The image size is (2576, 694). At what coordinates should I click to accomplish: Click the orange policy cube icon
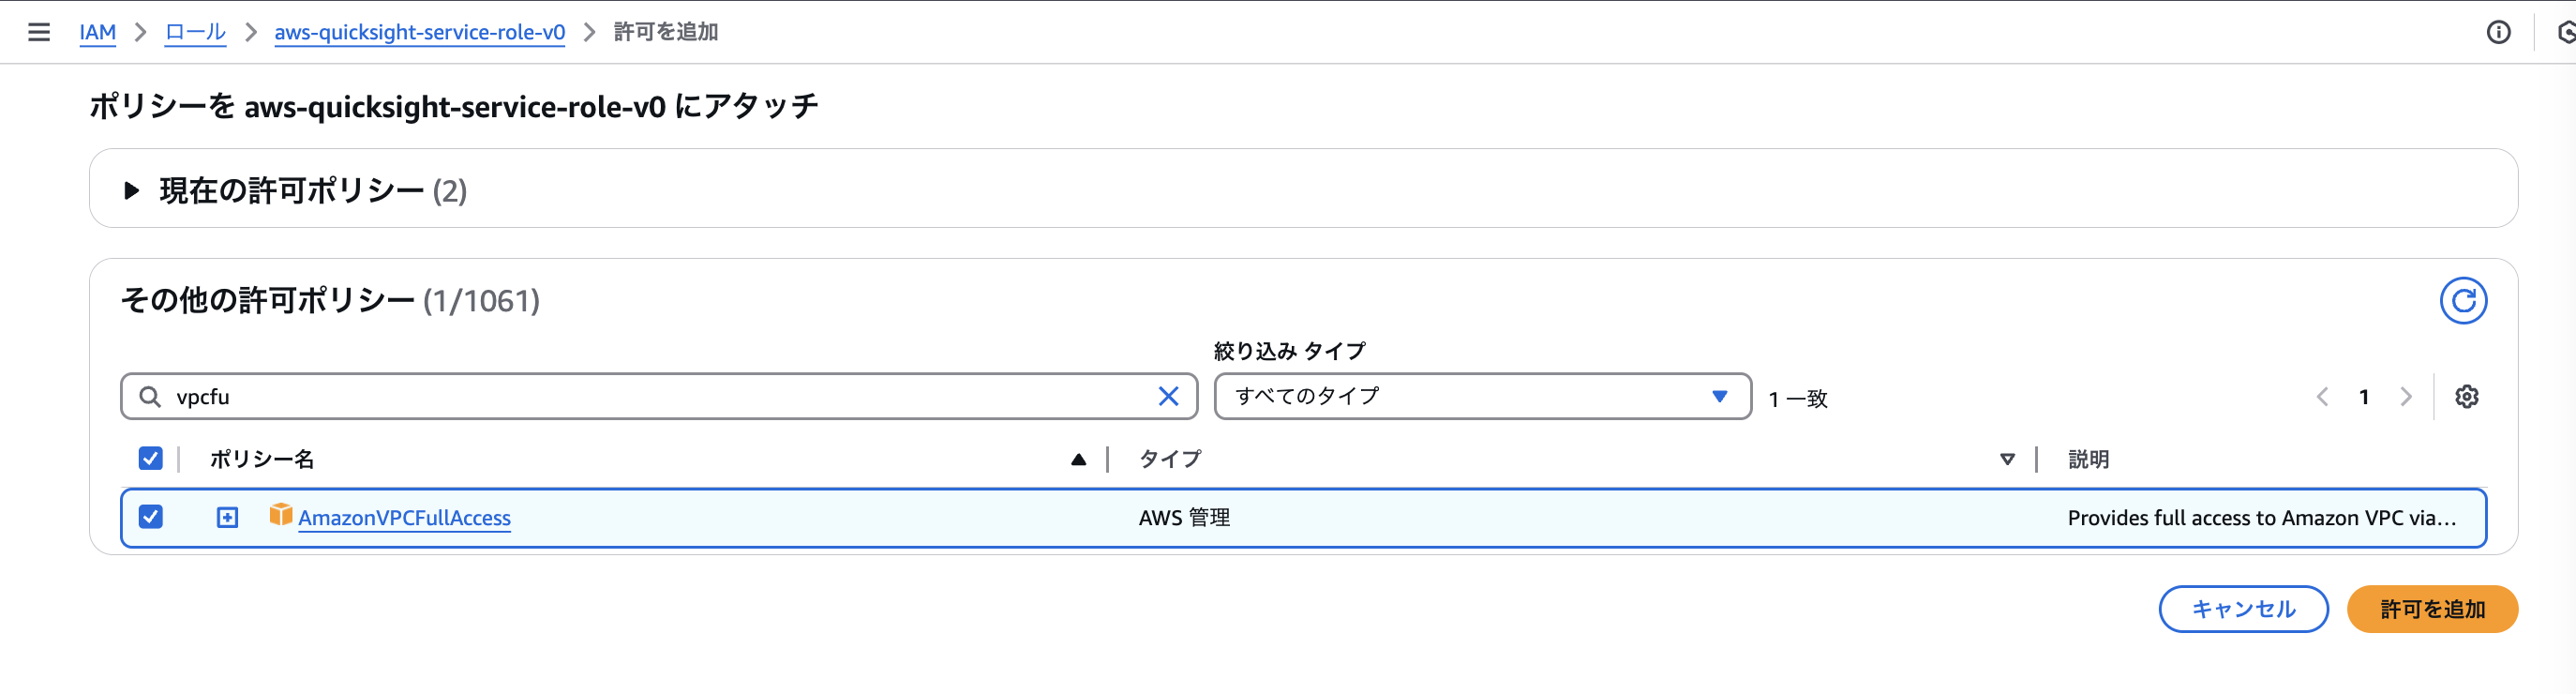click(x=280, y=514)
